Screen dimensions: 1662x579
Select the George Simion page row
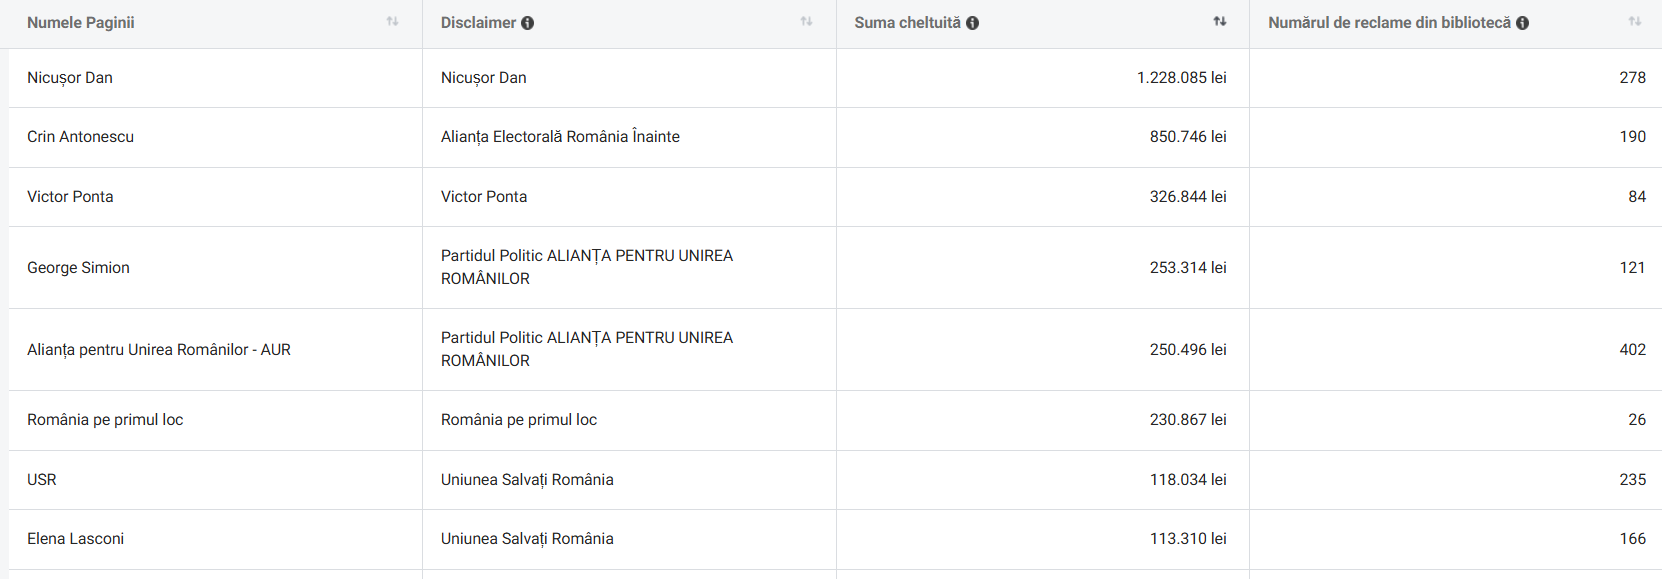click(x=78, y=268)
